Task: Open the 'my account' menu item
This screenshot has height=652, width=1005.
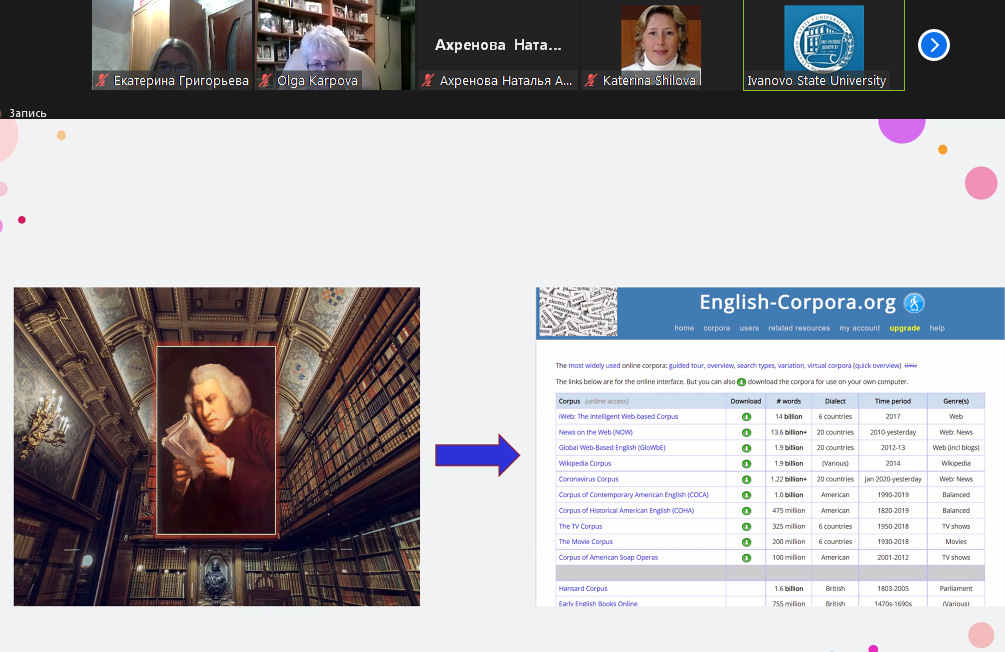Action: click(859, 328)
